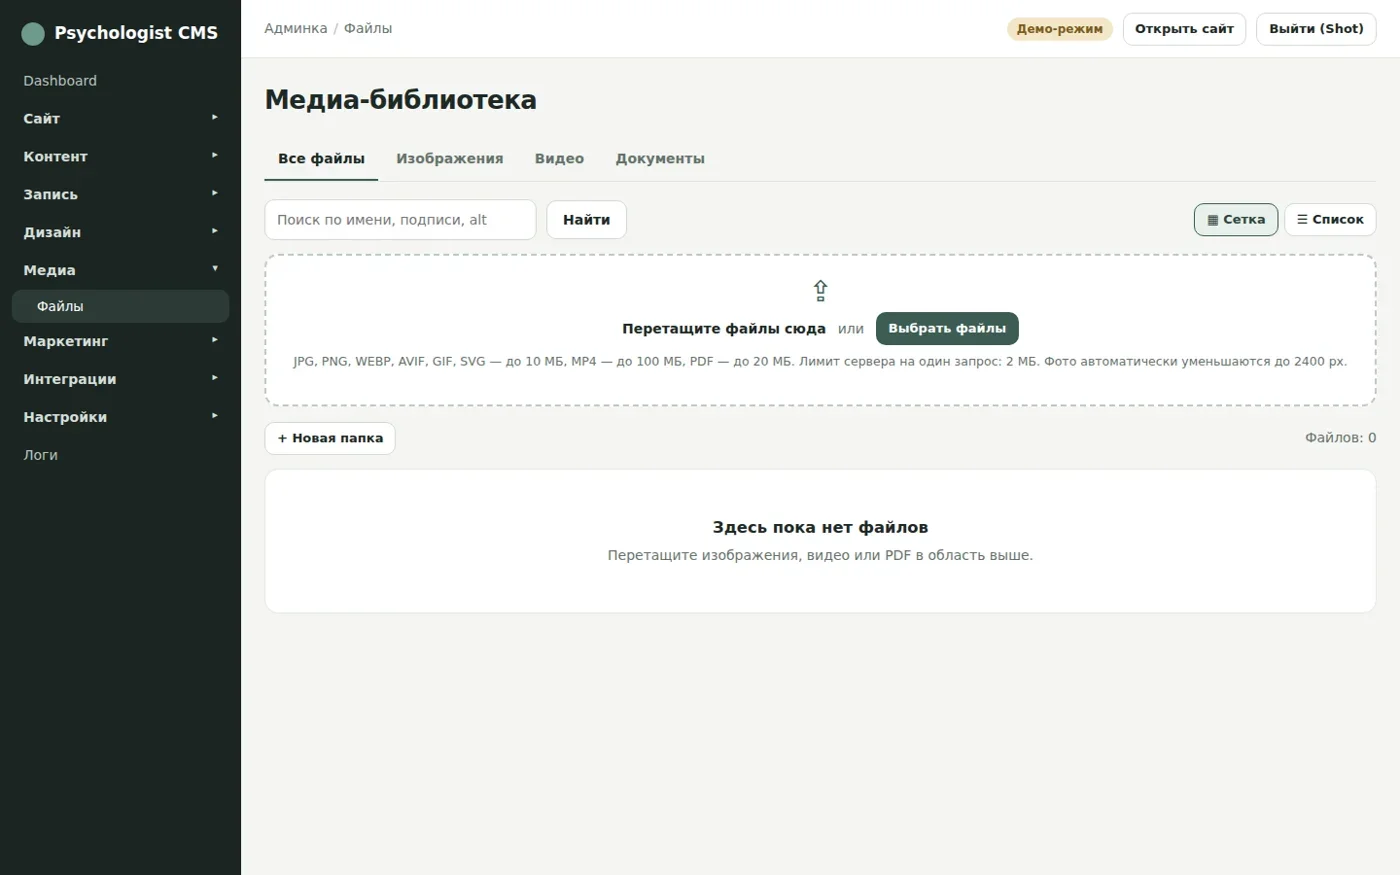Viewport: 1400px width, 875px height.
Task: Click the green Psychologist CMS logo circle
Action: pyautogui.click(x=33, y=34)
